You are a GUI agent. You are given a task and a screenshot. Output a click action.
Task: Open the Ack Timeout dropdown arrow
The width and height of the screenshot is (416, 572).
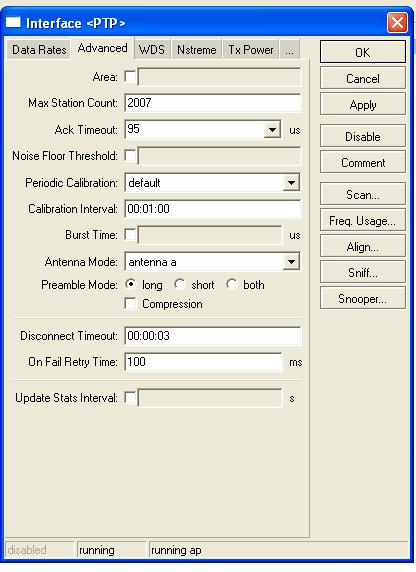coord(272,130)
